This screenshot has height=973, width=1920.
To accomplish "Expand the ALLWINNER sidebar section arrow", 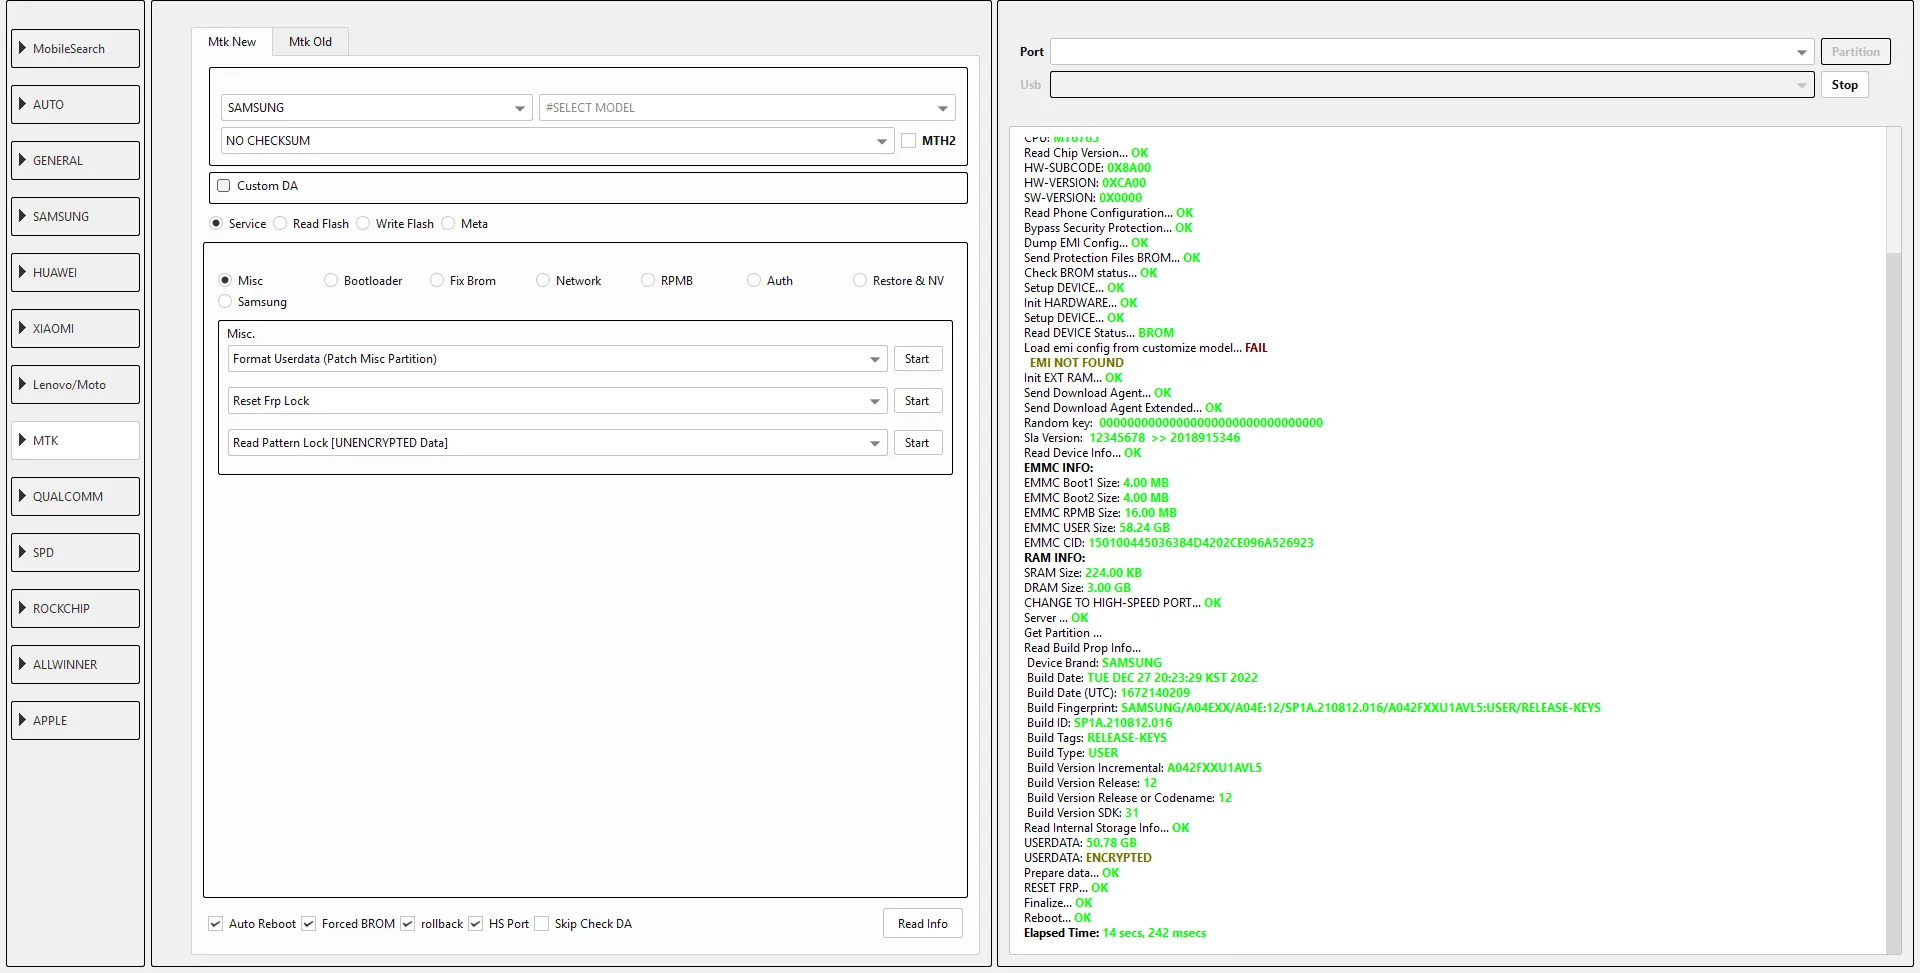I will pyautogui.click(x=22, y=664).
